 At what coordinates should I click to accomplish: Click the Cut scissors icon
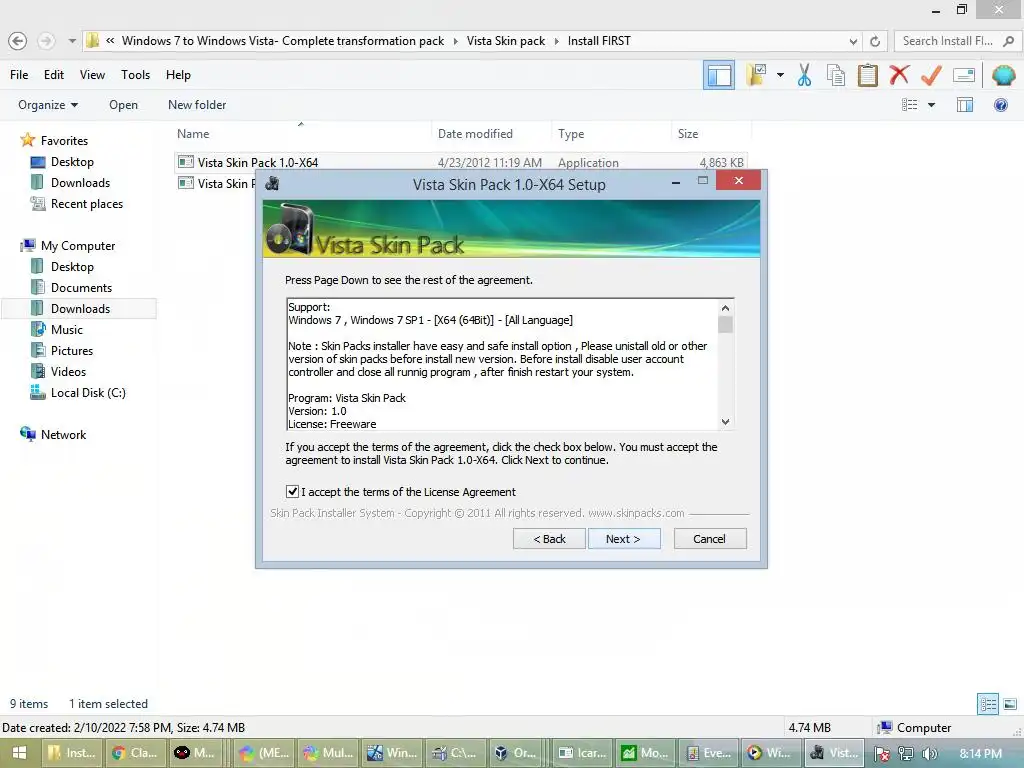pyautogui.click(x=804, y=75)
